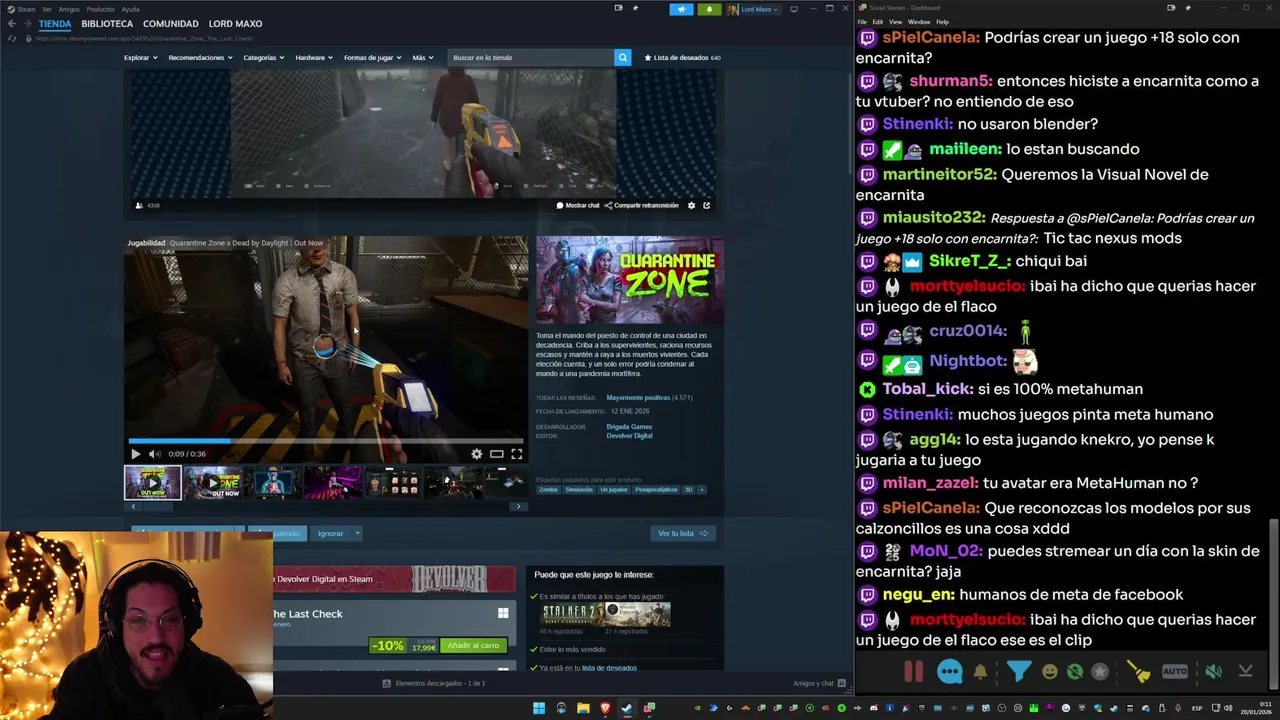Viewport: 1280px width, 720px height.
Task: Click the yellow smiley emoji icon
Action: (1049, 672)
